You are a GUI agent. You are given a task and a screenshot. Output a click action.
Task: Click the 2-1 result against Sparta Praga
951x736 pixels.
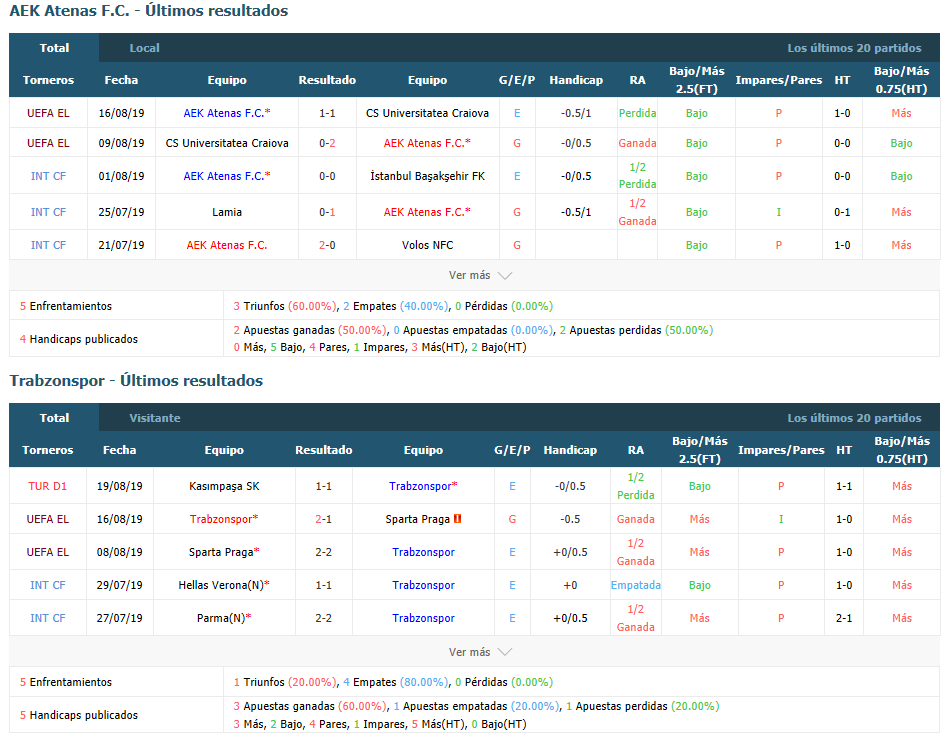coord(323,519)
